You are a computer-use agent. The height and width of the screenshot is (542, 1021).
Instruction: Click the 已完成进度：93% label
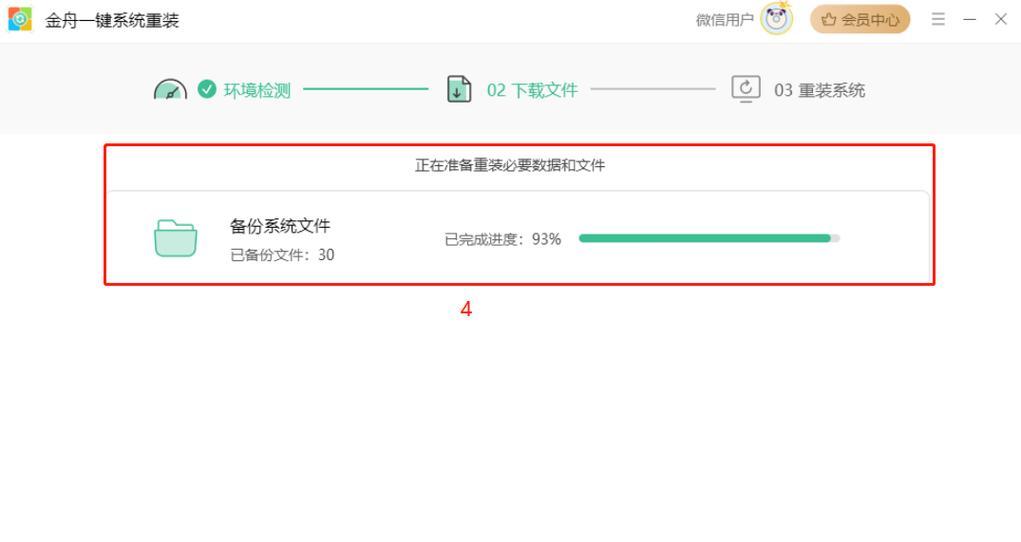[503, 239]
